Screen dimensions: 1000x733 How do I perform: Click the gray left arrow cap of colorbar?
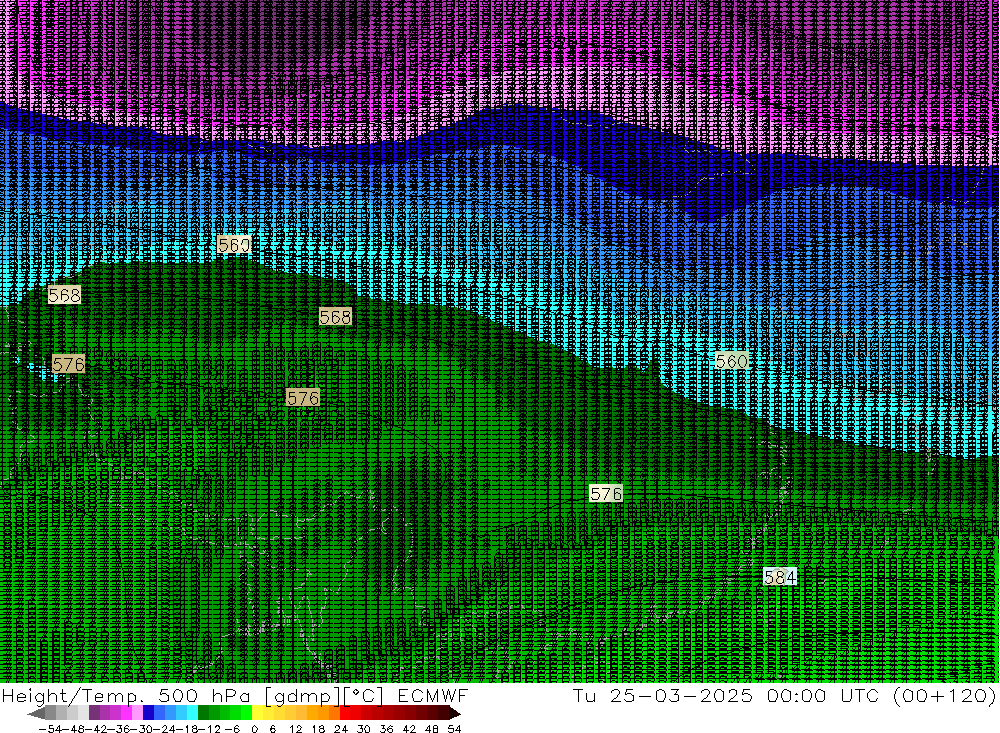click(x=36, y=712)
